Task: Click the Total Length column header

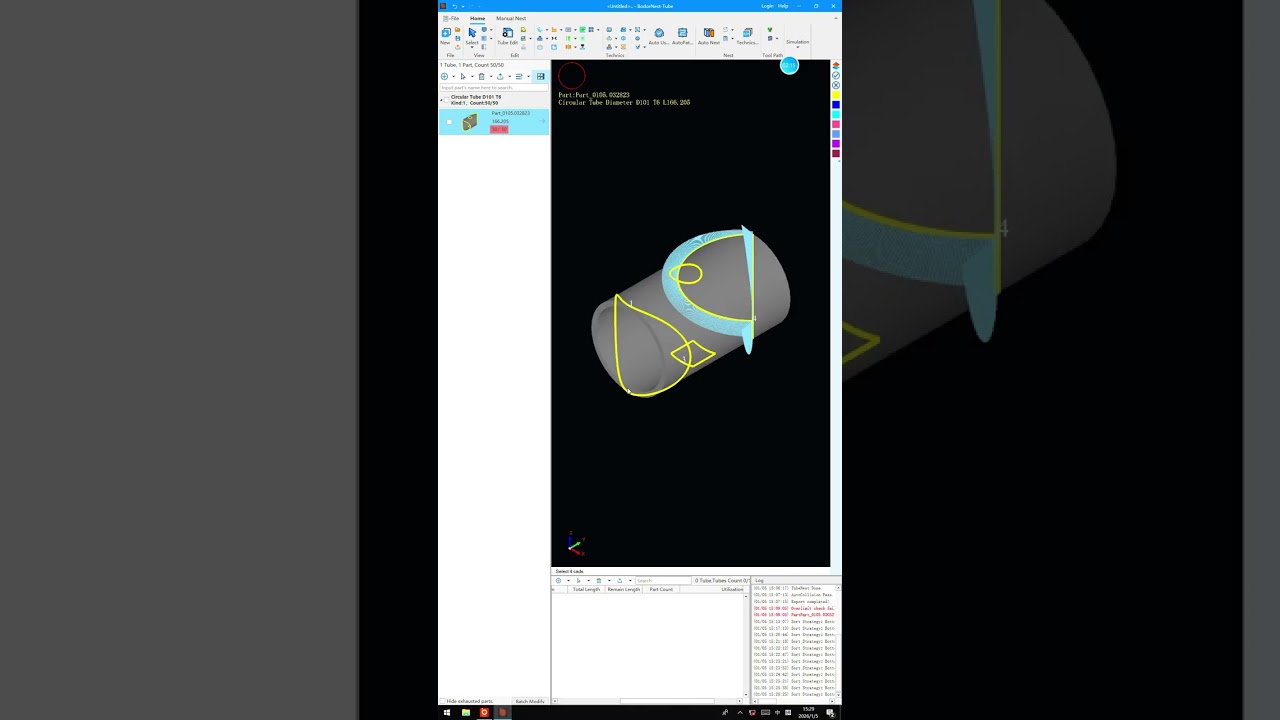Action: (586, 589)
